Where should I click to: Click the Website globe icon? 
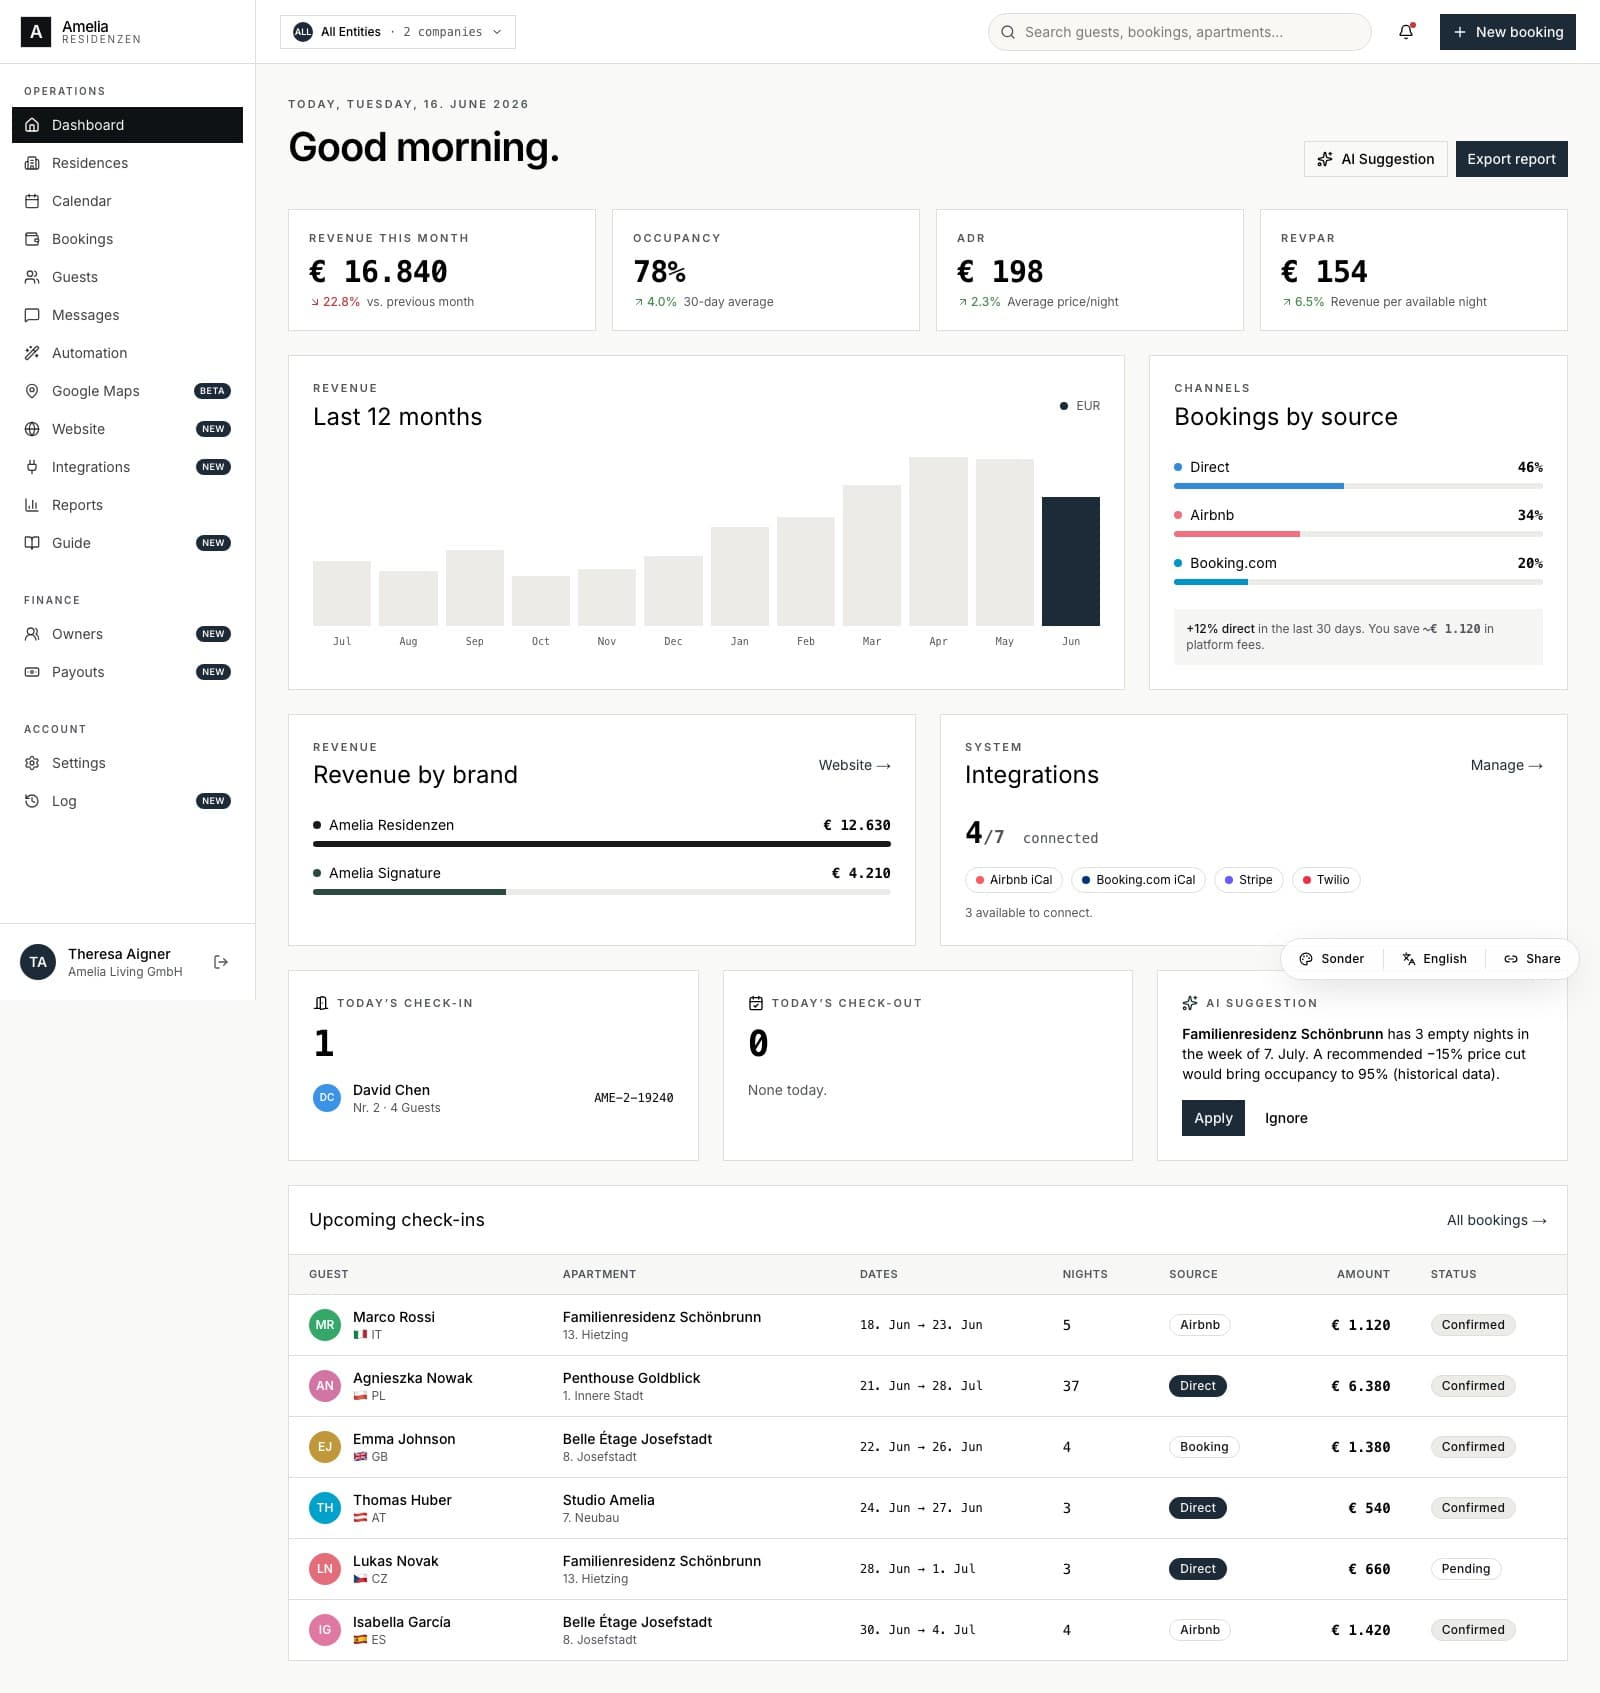(x=32, y=429)
